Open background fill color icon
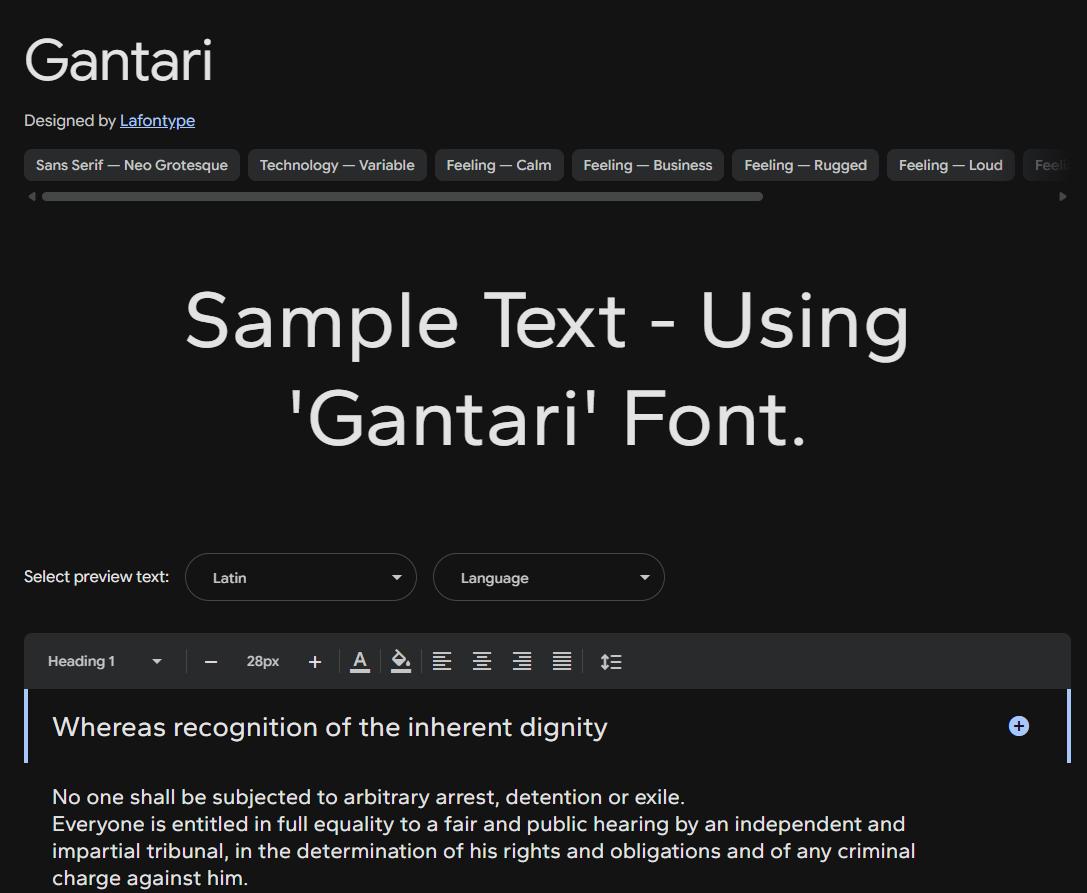 (401, 661)
